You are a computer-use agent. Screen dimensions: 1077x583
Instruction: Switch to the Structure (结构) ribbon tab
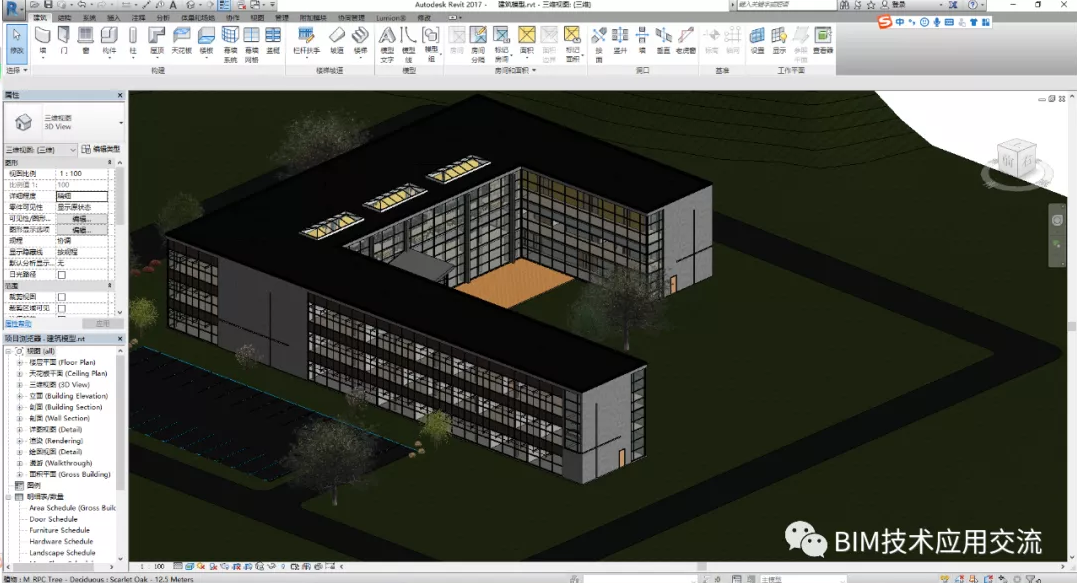click(65, 17)
